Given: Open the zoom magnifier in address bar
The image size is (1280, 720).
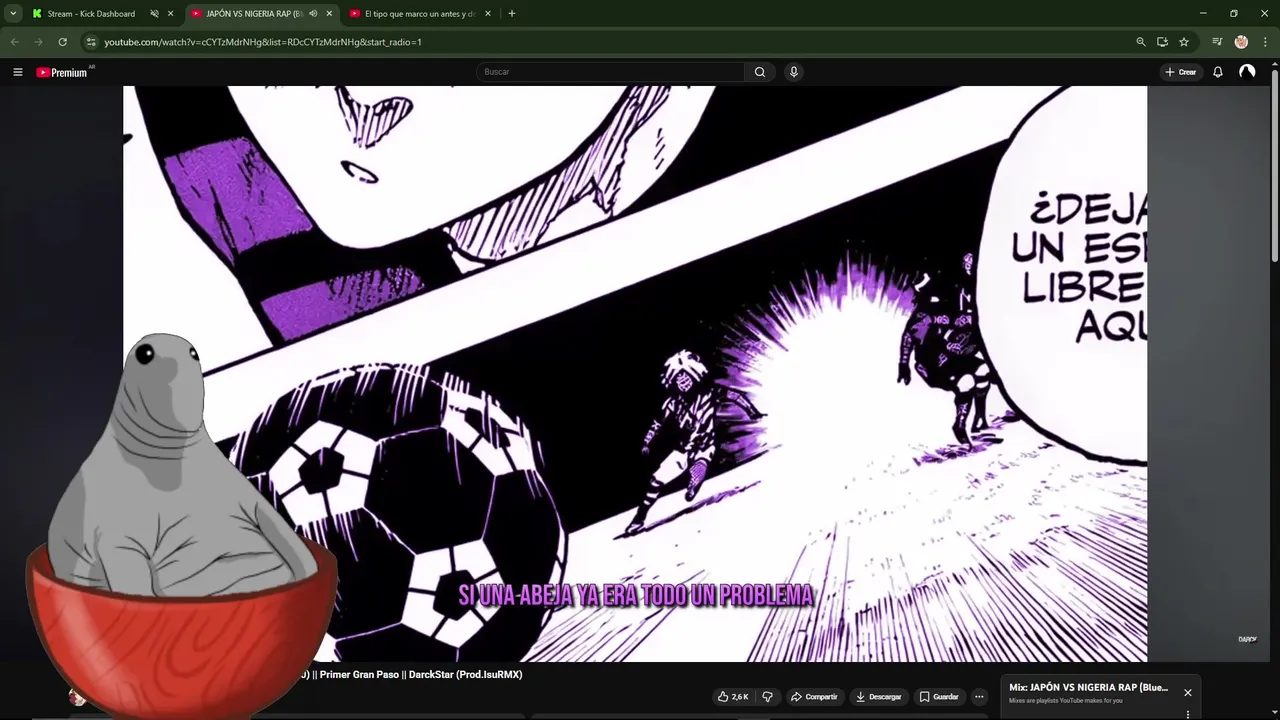Looking at the screenshot, I should (1141, 42).
